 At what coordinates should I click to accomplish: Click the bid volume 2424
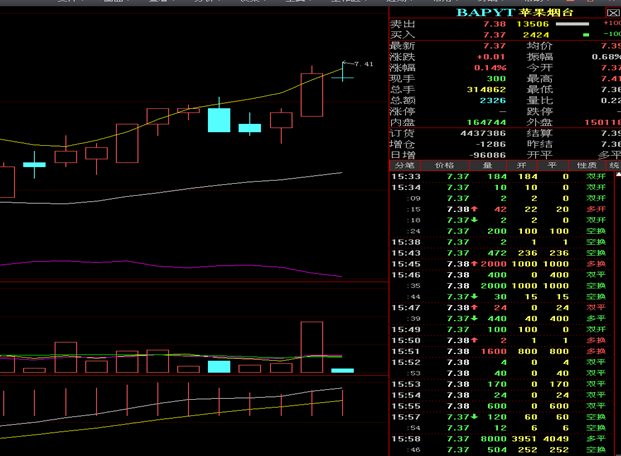[536, 35]
